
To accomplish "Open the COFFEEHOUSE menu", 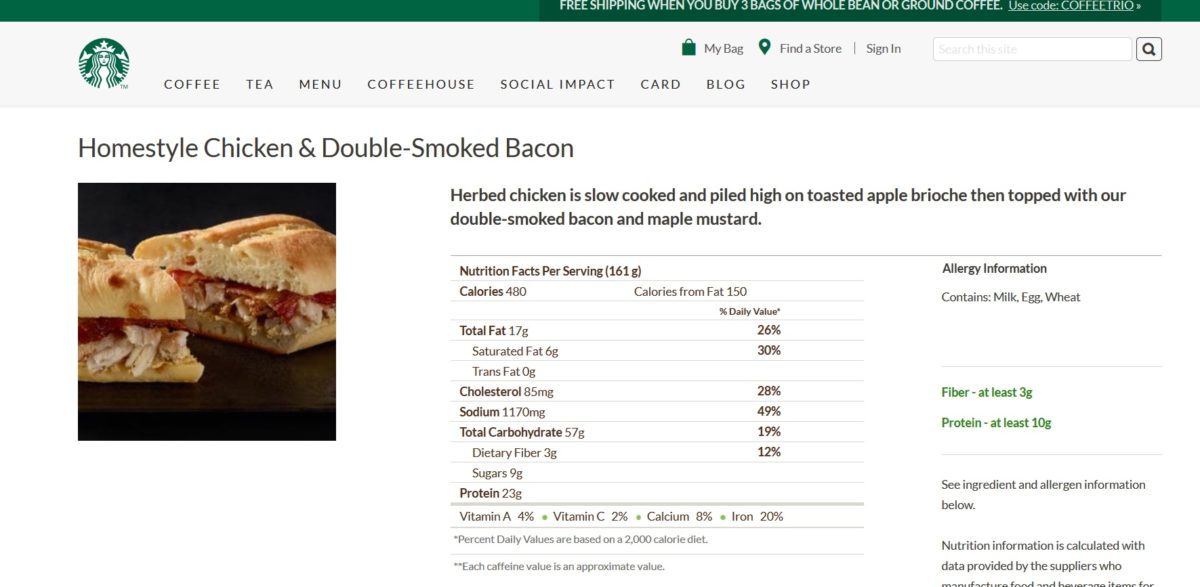I will click(x=421, y=84).
